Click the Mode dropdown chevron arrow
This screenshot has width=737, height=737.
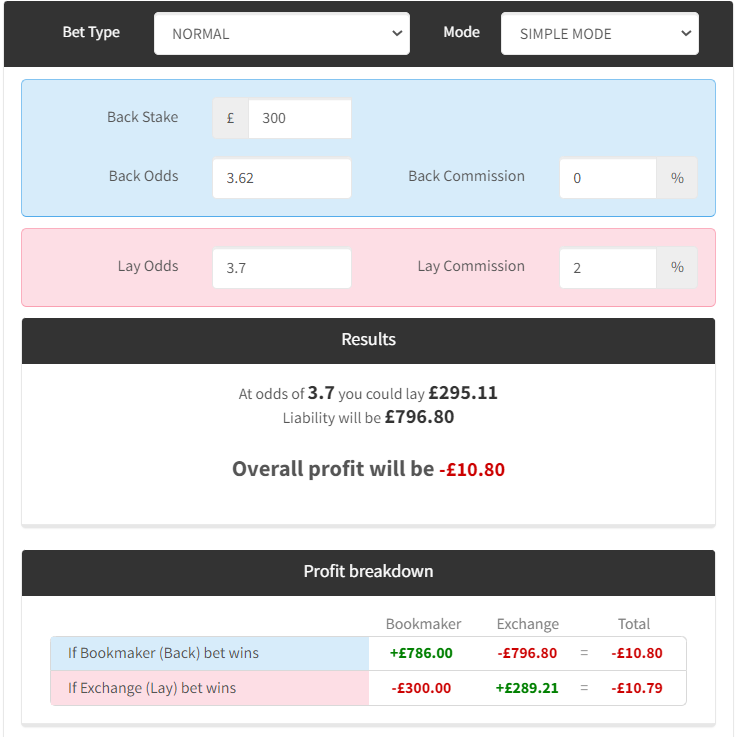pos(686,33)
